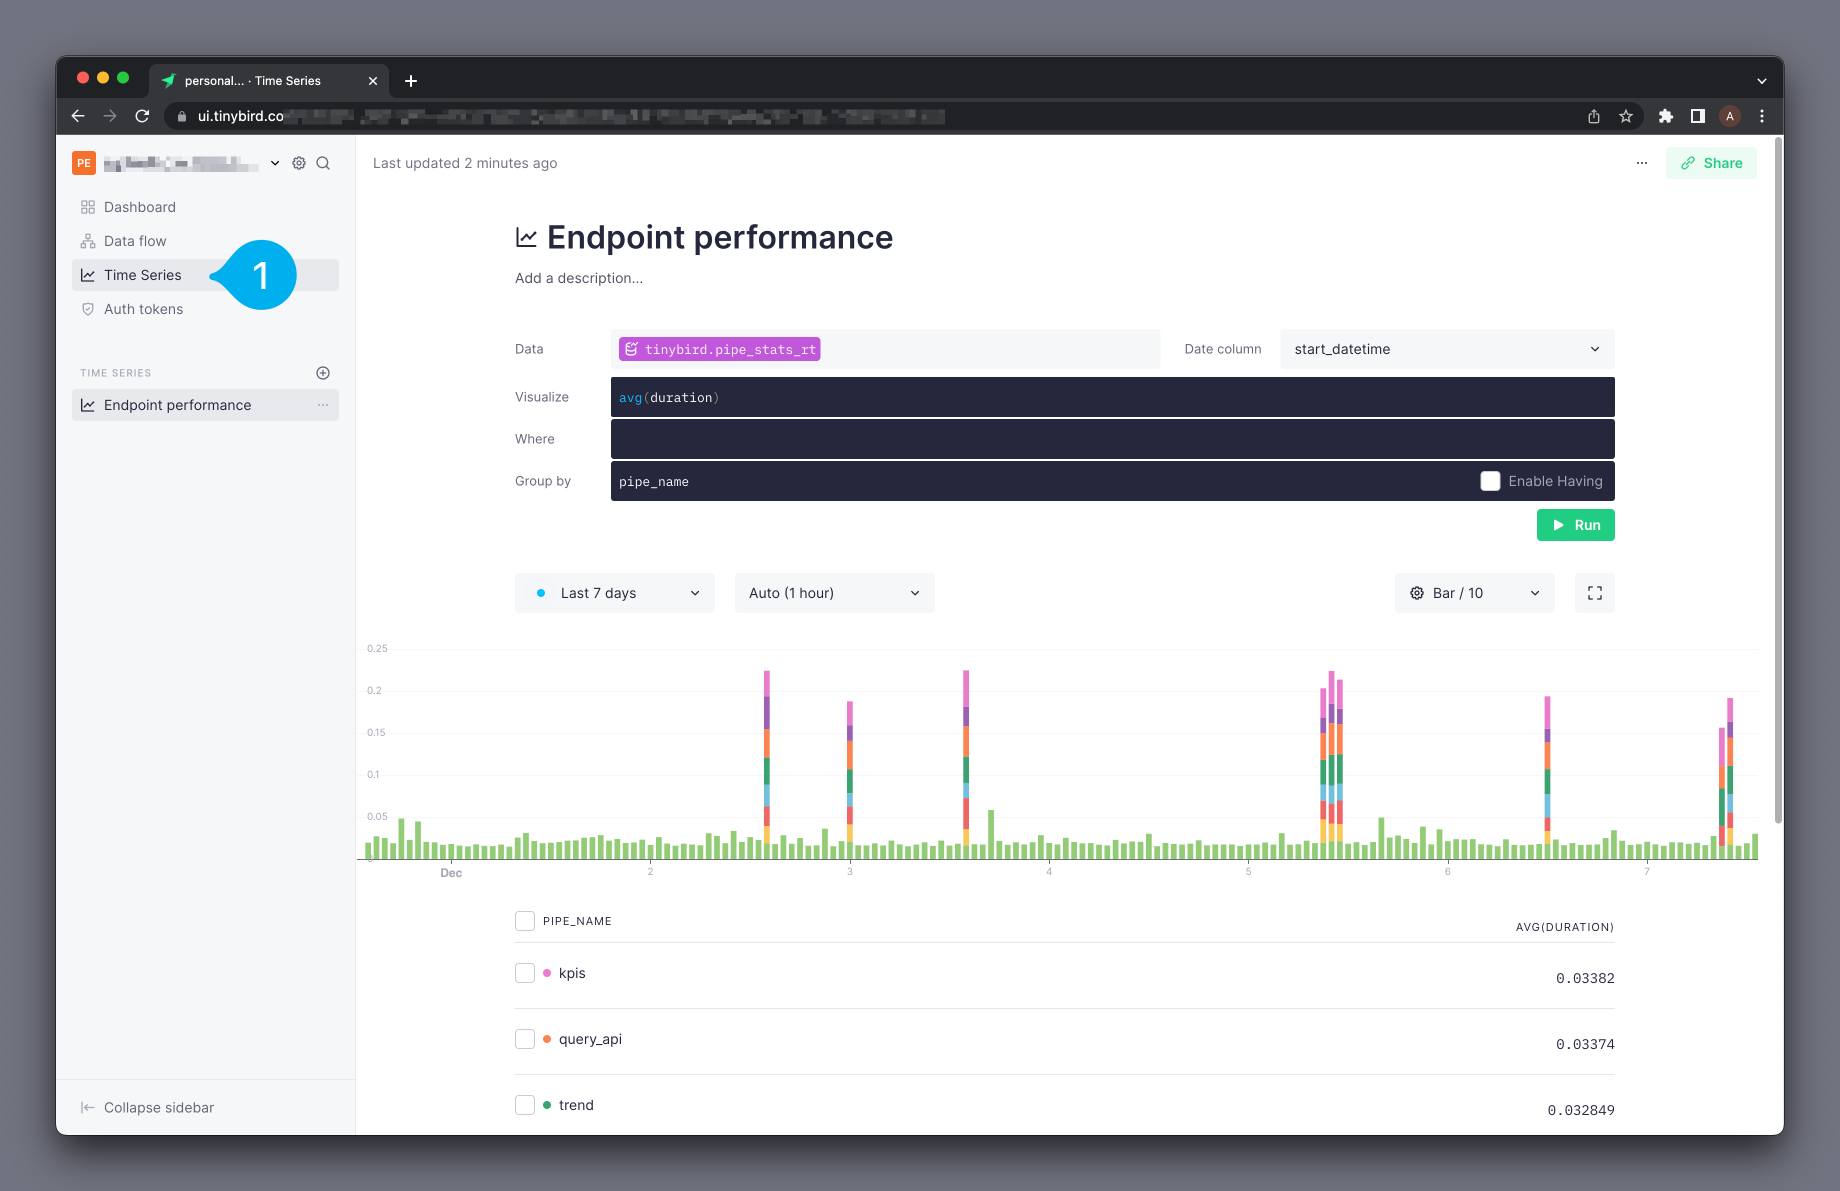The height and width of the screenshot is (1191, 1840).
Task: Check the kpis row checkbox
Action: (x=525, y=973)
